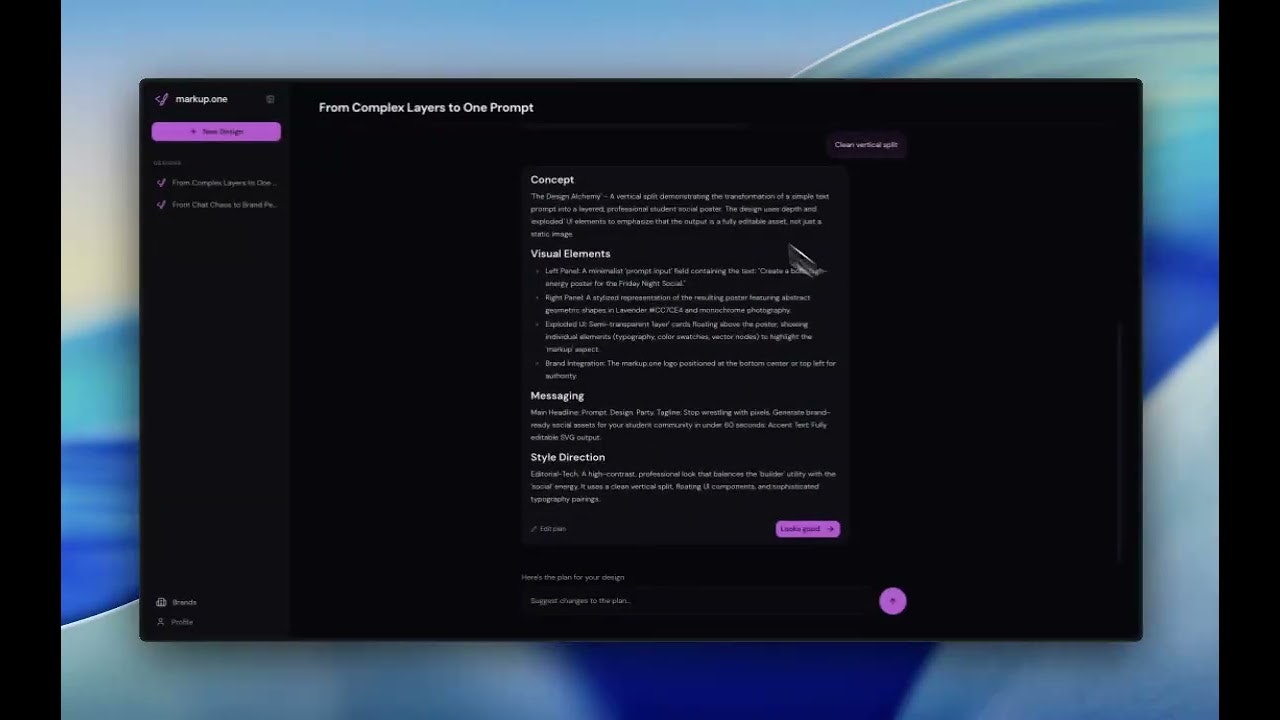Click the Brands building icon
This screenshot has width=1280, height=720.
tap(161, 602)
